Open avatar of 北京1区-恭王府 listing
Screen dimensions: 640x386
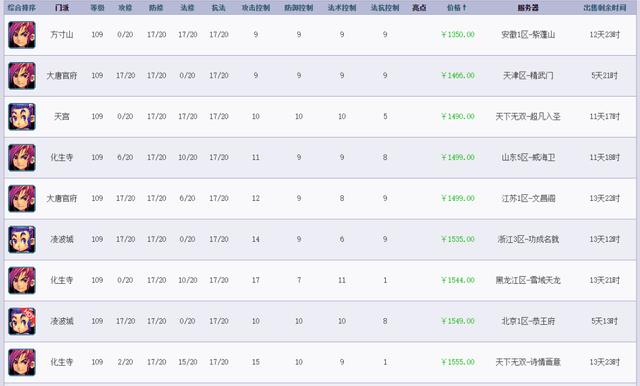22,322
